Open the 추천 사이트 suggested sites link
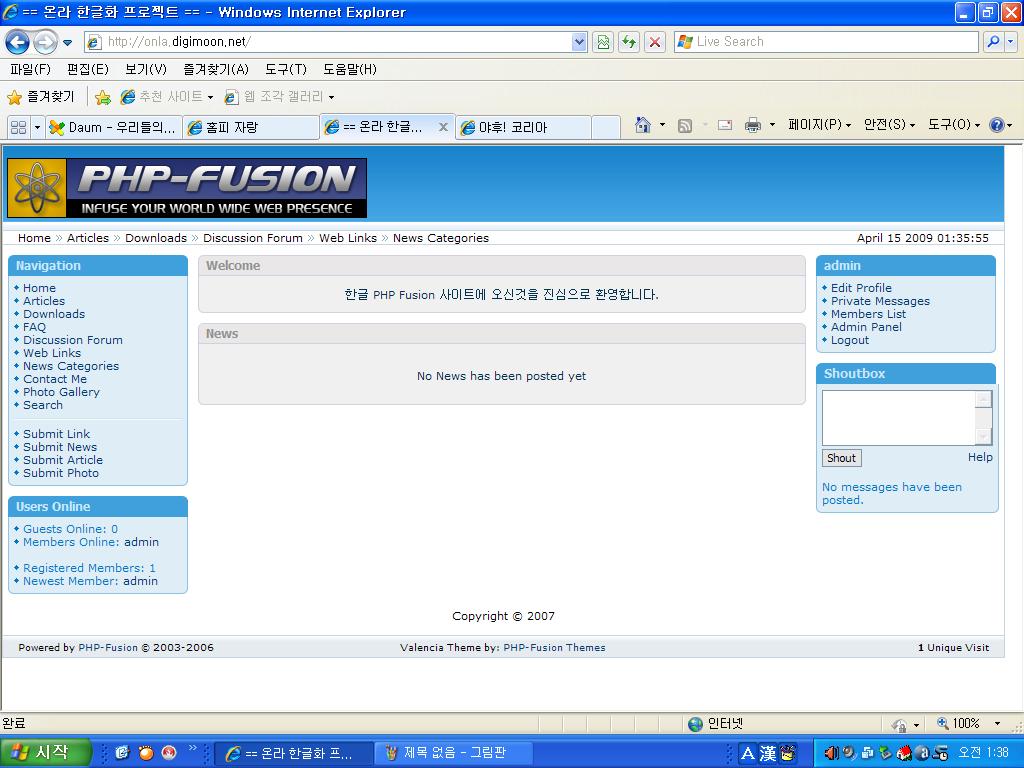Image resolution: width=1024 pixels, height=768 pixels. (167, 97)
